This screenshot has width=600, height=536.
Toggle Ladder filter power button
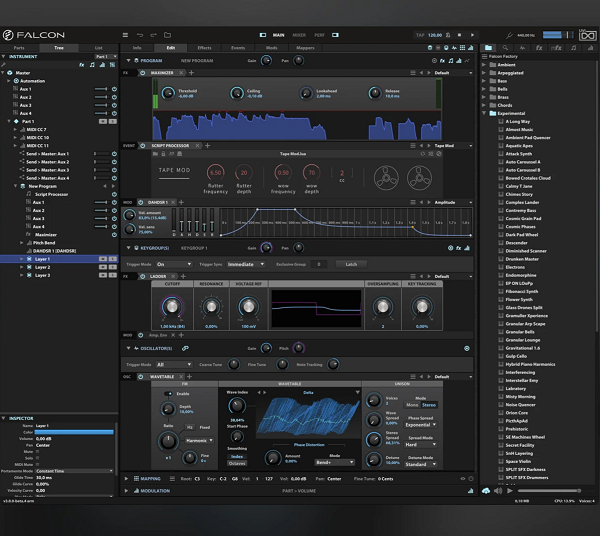click(143, 276)
